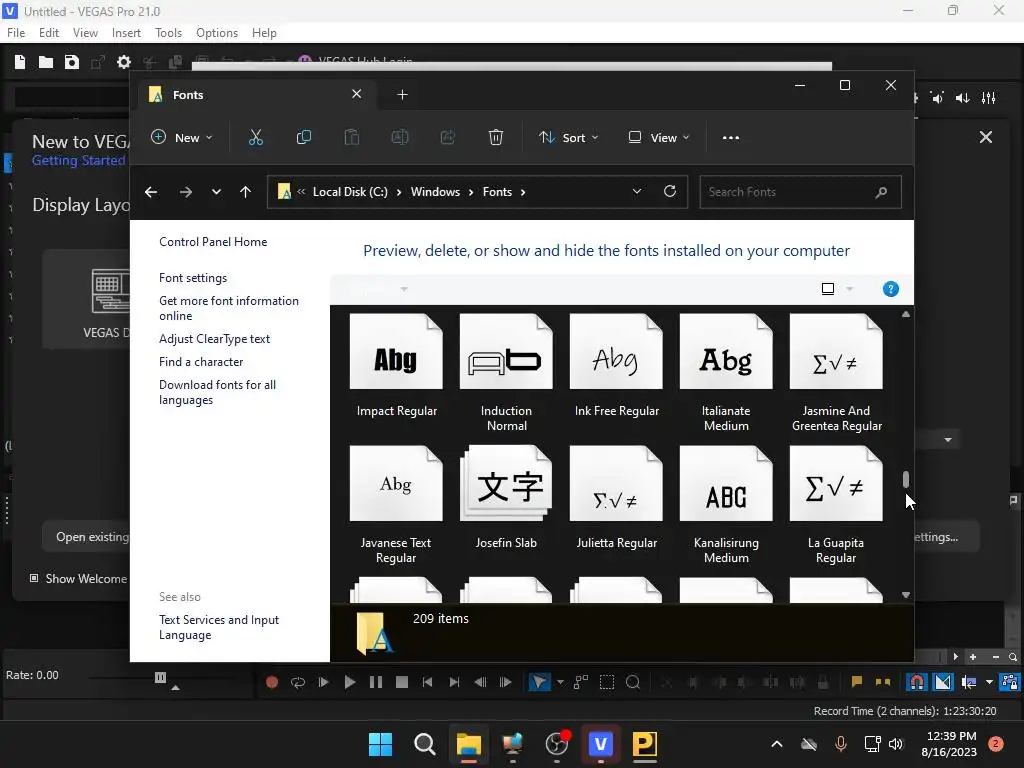Image resolution: width=1024 pixels, height=768 pixels.
Task: Click Download fonts for all languages link
Action: pyautogui.click(x=217, y=392)
